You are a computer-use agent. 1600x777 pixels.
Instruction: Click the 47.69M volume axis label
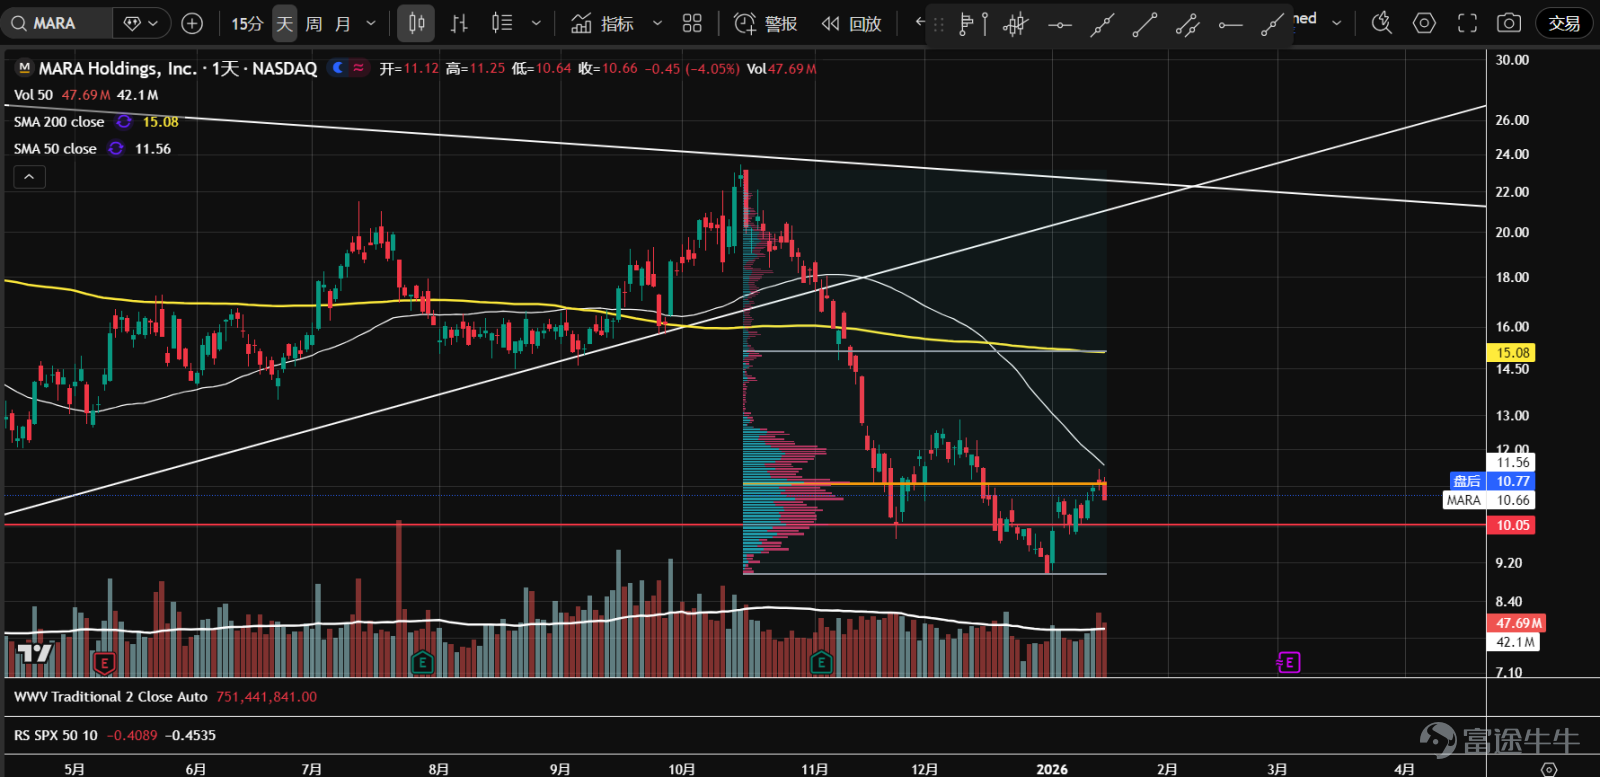click(x=1518, y=623)
